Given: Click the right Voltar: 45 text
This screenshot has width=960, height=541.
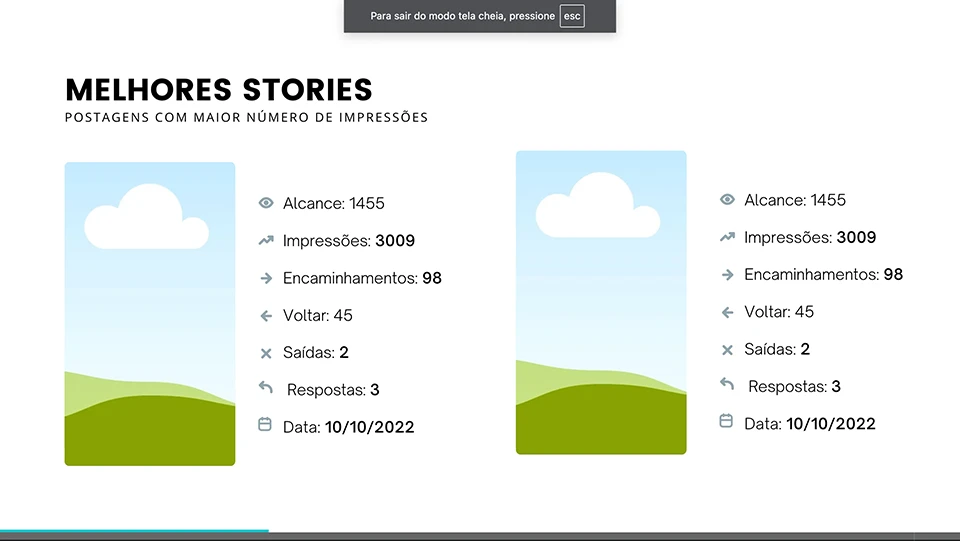Looking at the screenshot, I should point(779,312).
